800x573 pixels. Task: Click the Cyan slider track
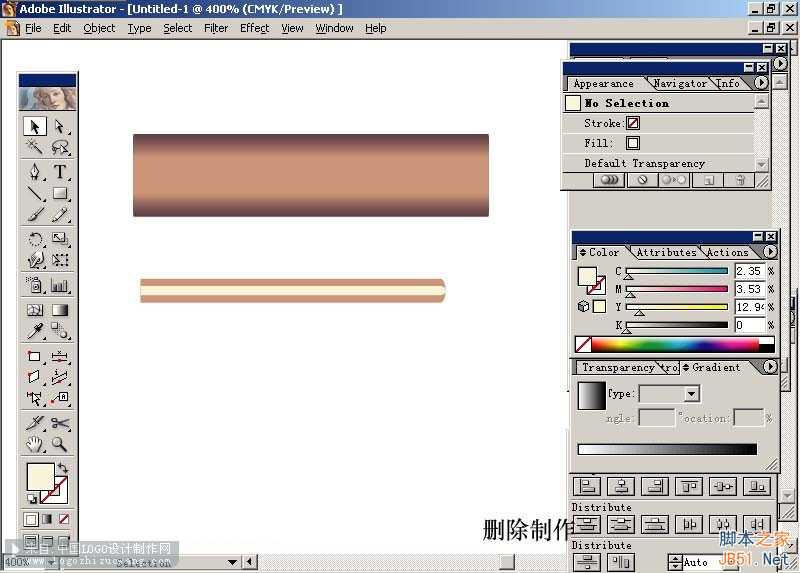677,271
